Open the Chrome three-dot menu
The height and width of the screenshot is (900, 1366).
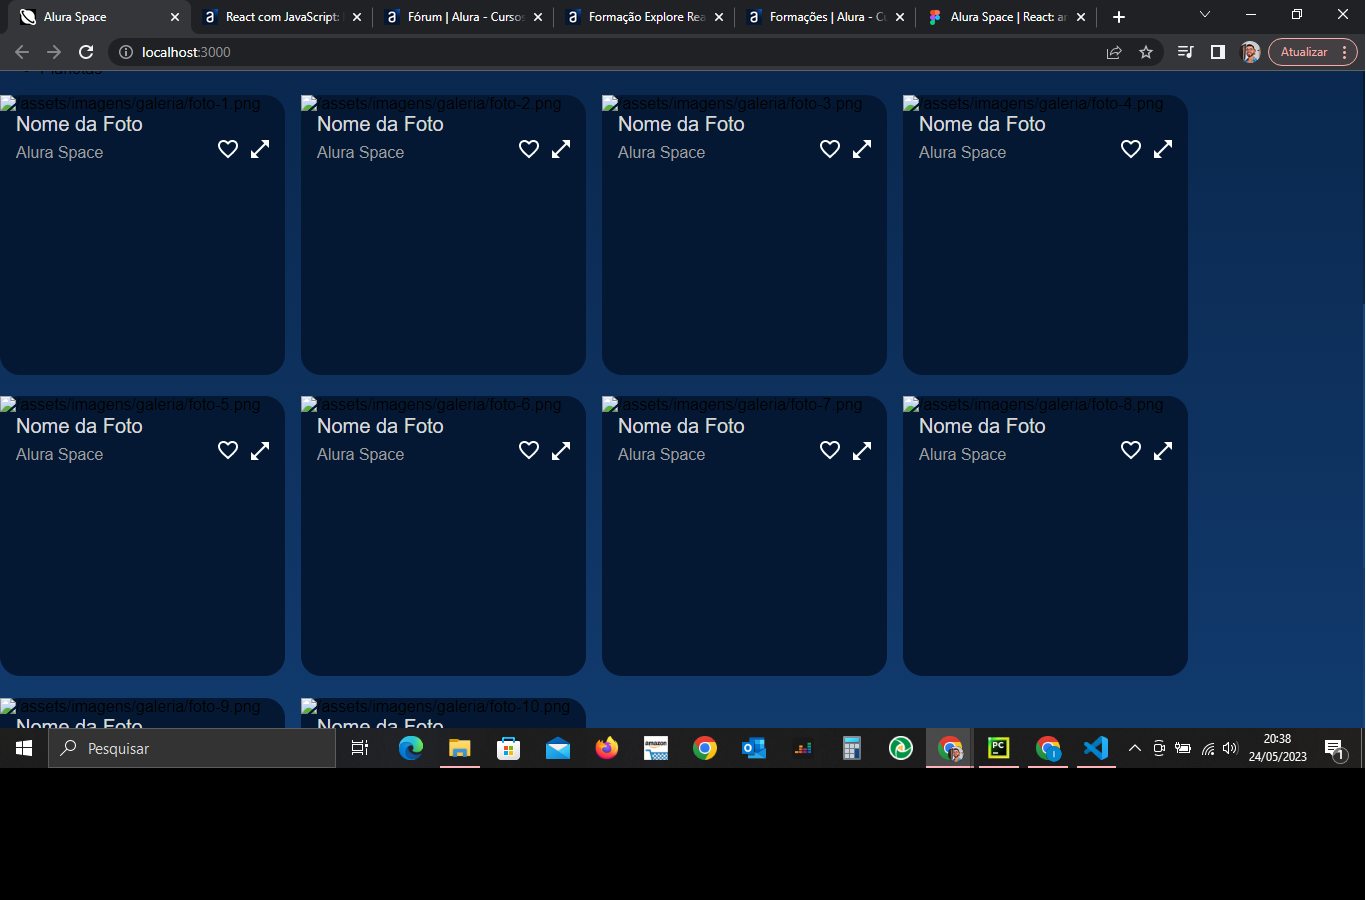(x=1345, y=52)
